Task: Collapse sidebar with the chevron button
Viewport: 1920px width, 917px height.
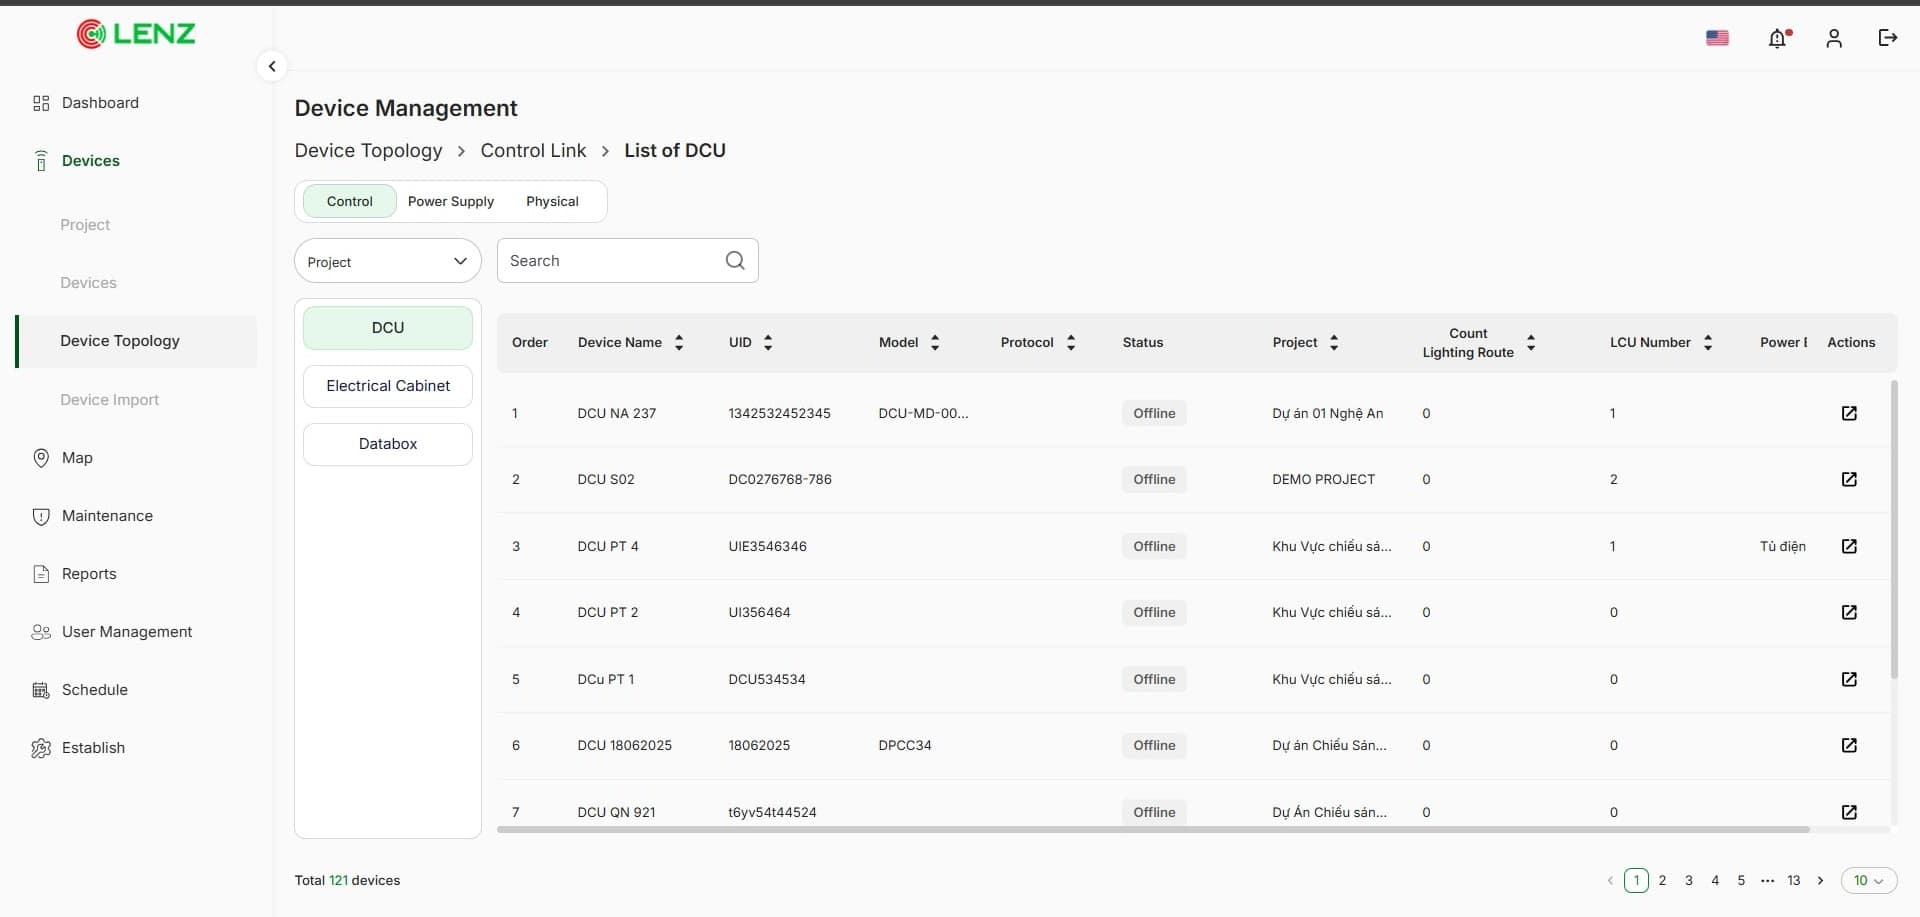Action: 272,66
